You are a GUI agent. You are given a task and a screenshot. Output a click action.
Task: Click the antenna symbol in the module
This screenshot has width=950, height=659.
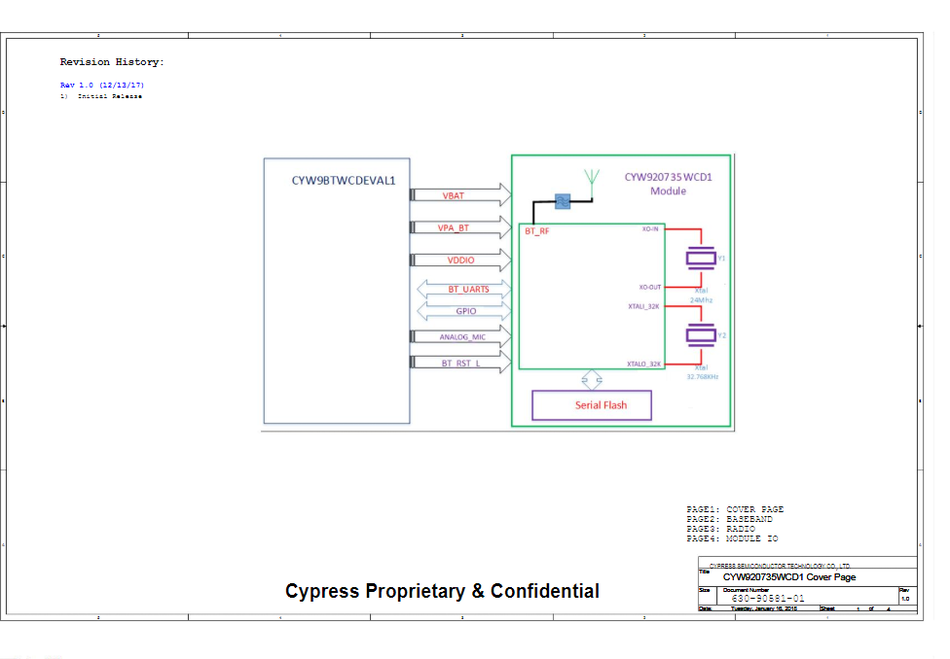591,180
